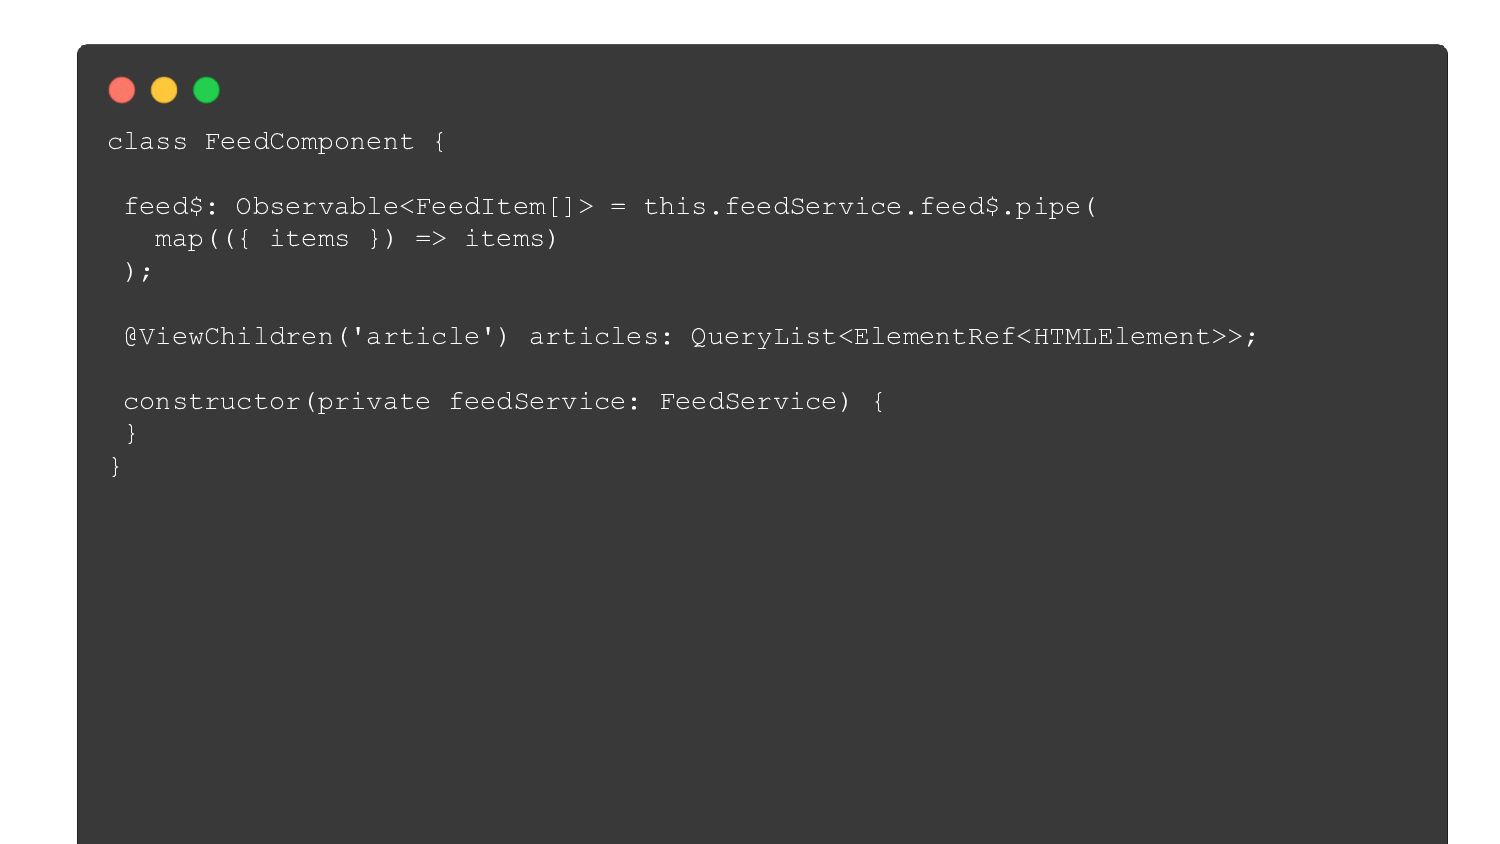Click the yellow minimize window button
Screen dimensions: 1500x844
point(164,91)
